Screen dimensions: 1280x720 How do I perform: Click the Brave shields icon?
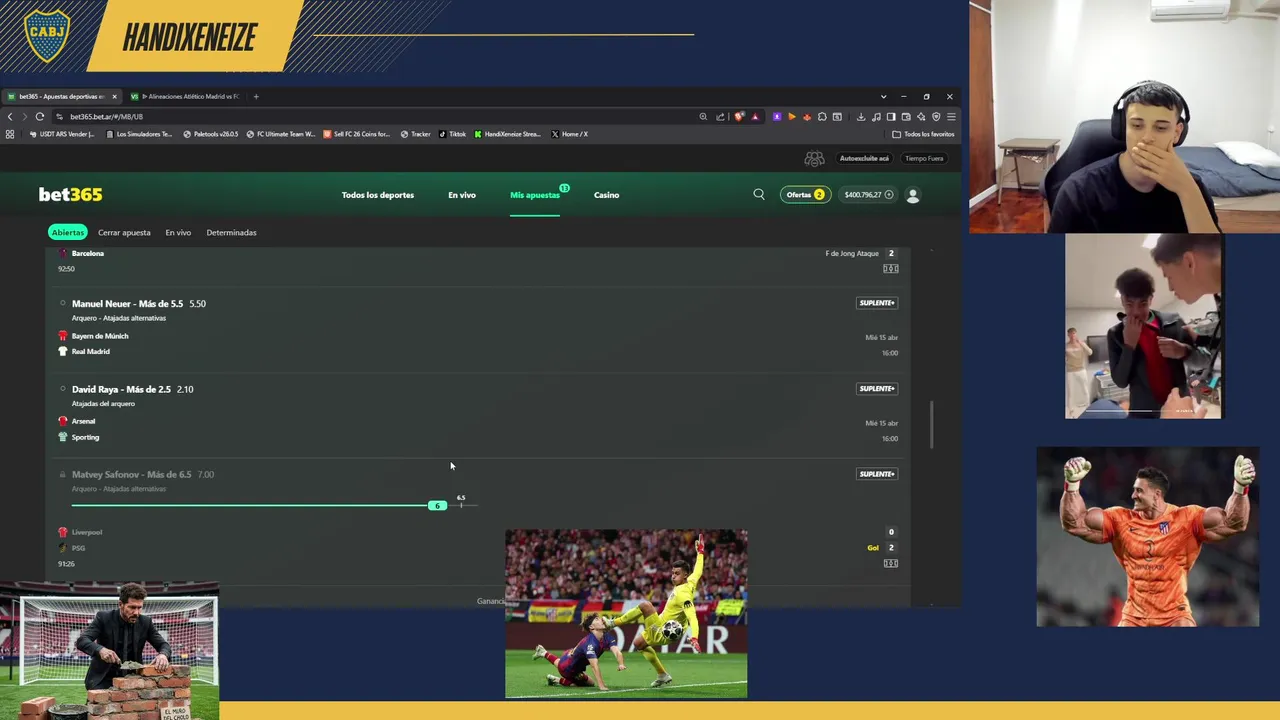739,116
